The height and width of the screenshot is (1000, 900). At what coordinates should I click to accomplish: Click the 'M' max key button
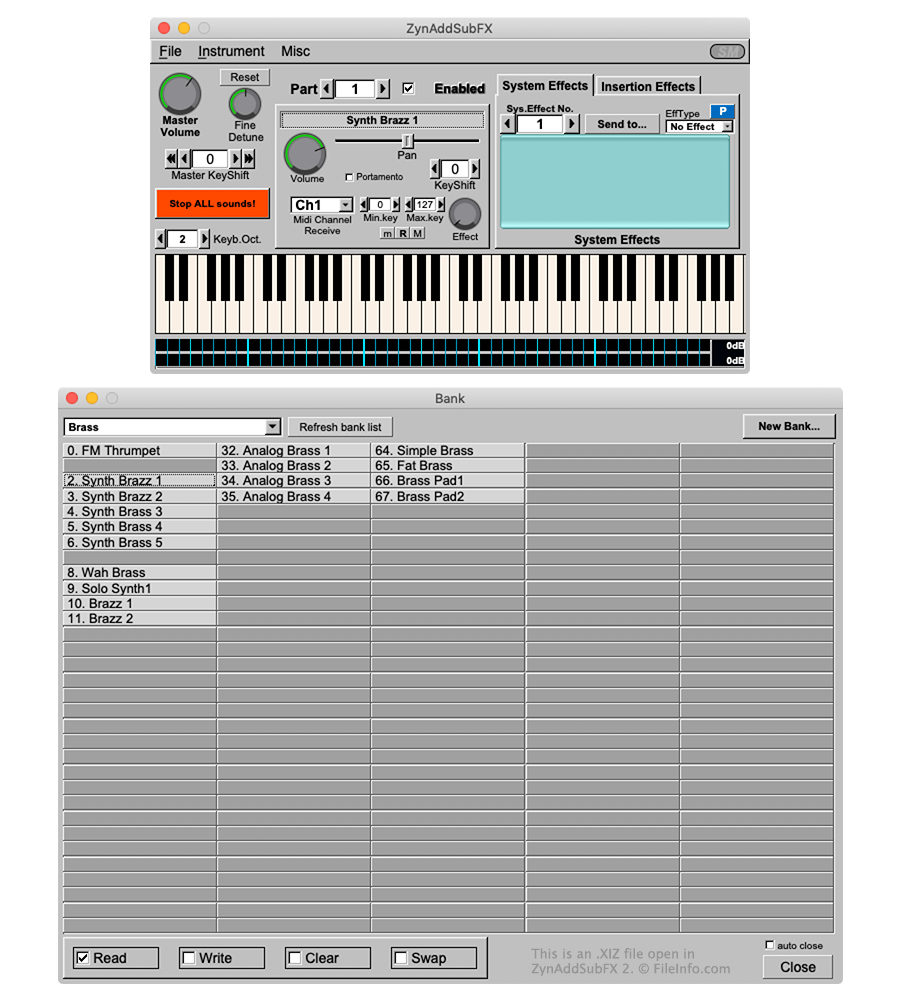click(x=417, y=233)
